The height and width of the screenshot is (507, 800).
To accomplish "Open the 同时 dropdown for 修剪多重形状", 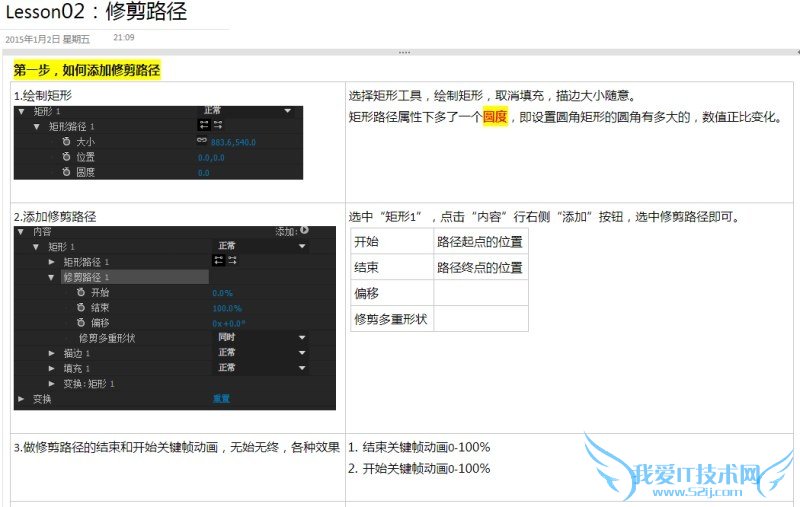I will click(x=261, y=337).
